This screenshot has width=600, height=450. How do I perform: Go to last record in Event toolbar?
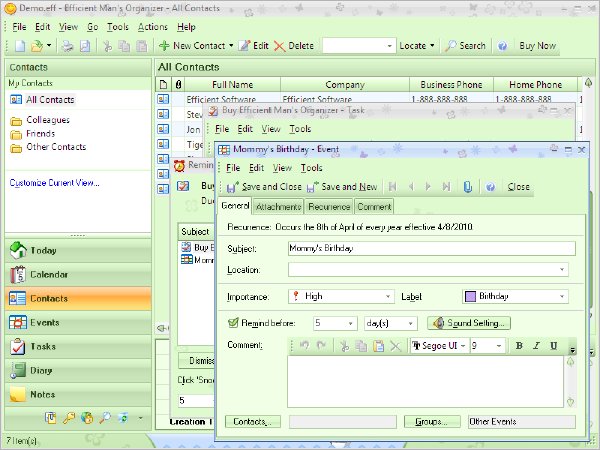[x=446, y=187]
